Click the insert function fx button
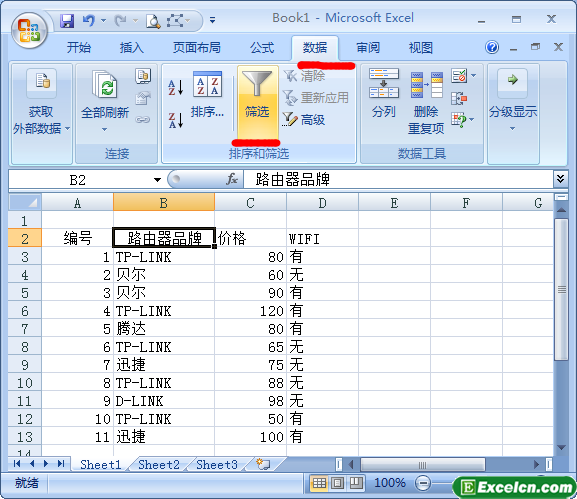 click(x=232, y=179)
